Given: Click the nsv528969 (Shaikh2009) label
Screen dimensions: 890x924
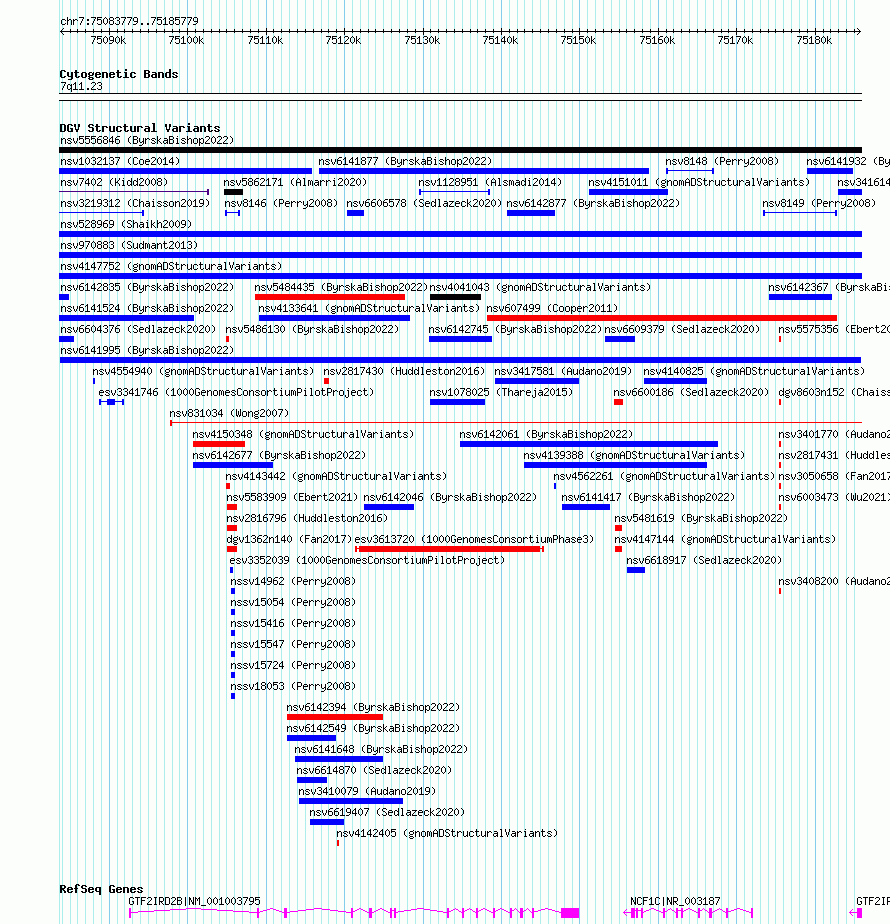Looking at the screenshot, I should [126, 225].
